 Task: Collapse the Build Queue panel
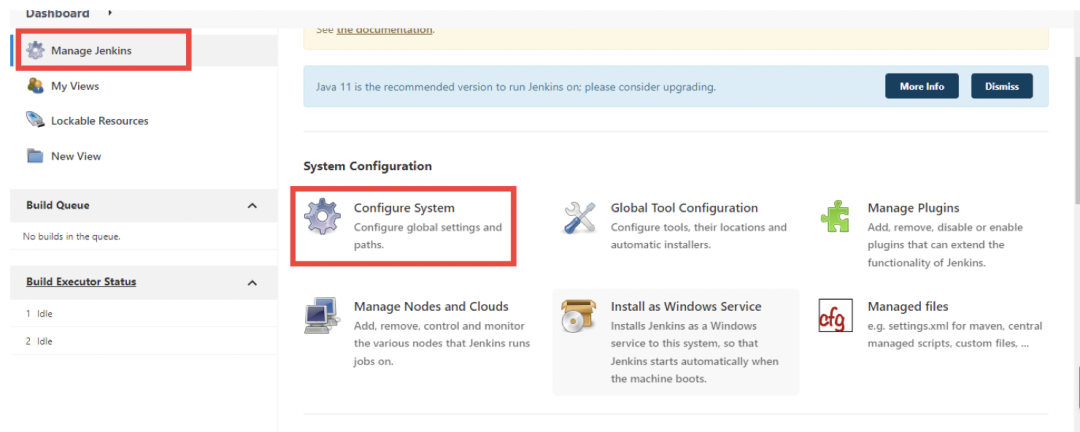coord(252,206)
